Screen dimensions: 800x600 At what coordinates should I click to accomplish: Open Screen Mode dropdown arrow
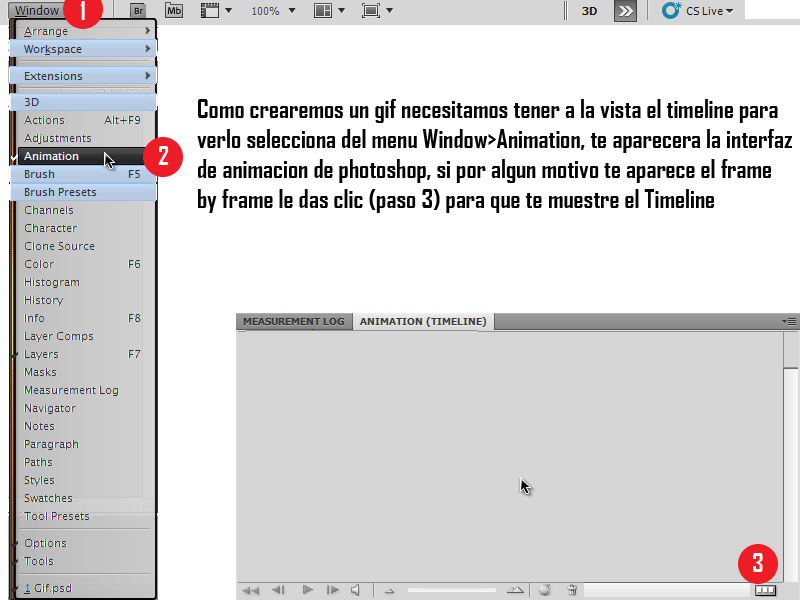[x=390, y=11]
